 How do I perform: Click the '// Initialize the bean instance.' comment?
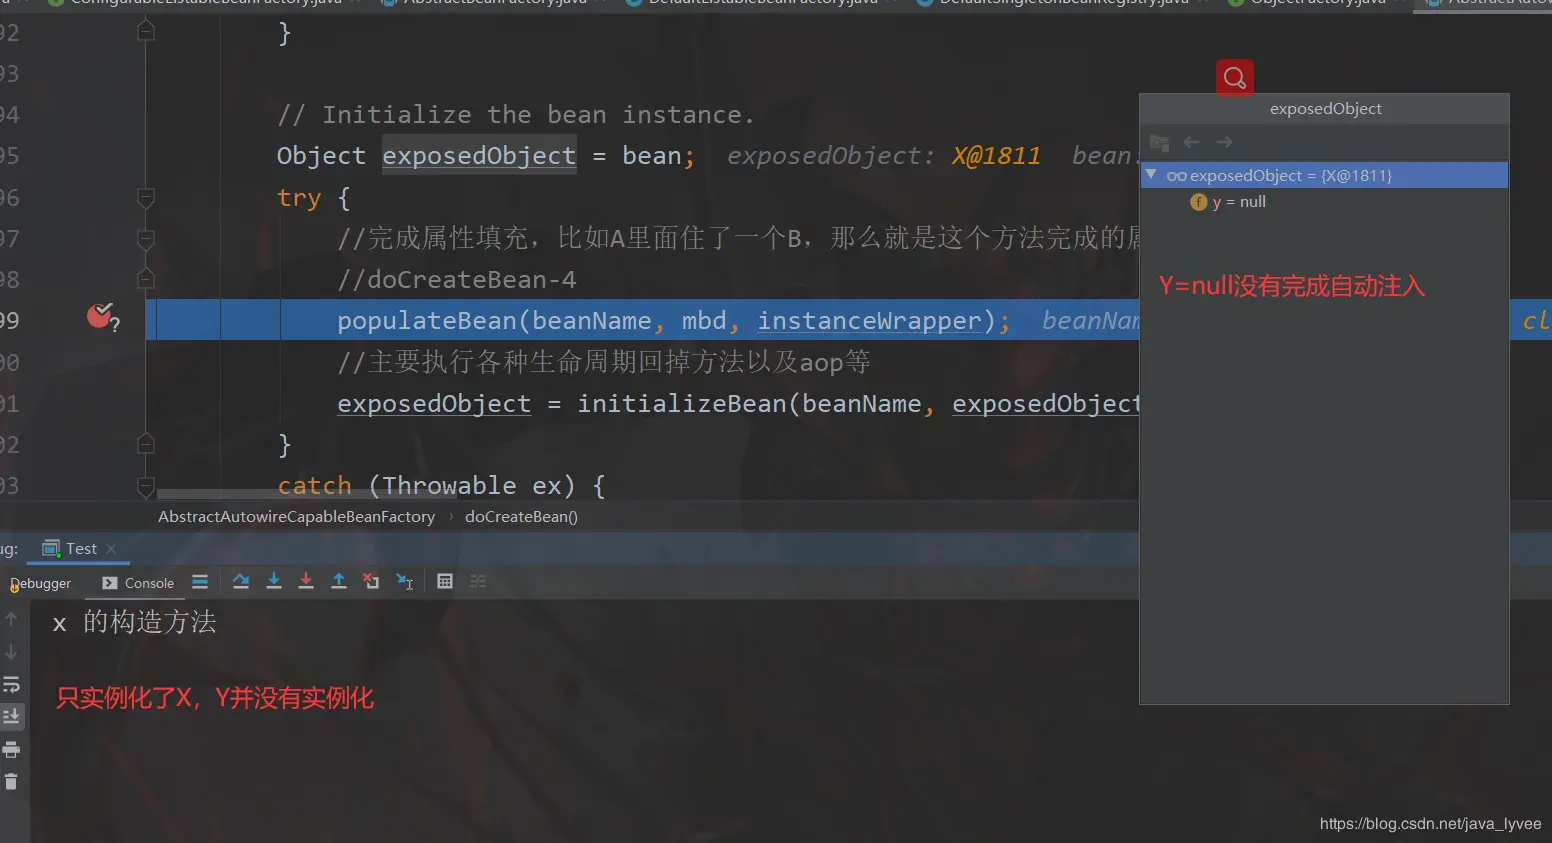[x=515, y=115]
